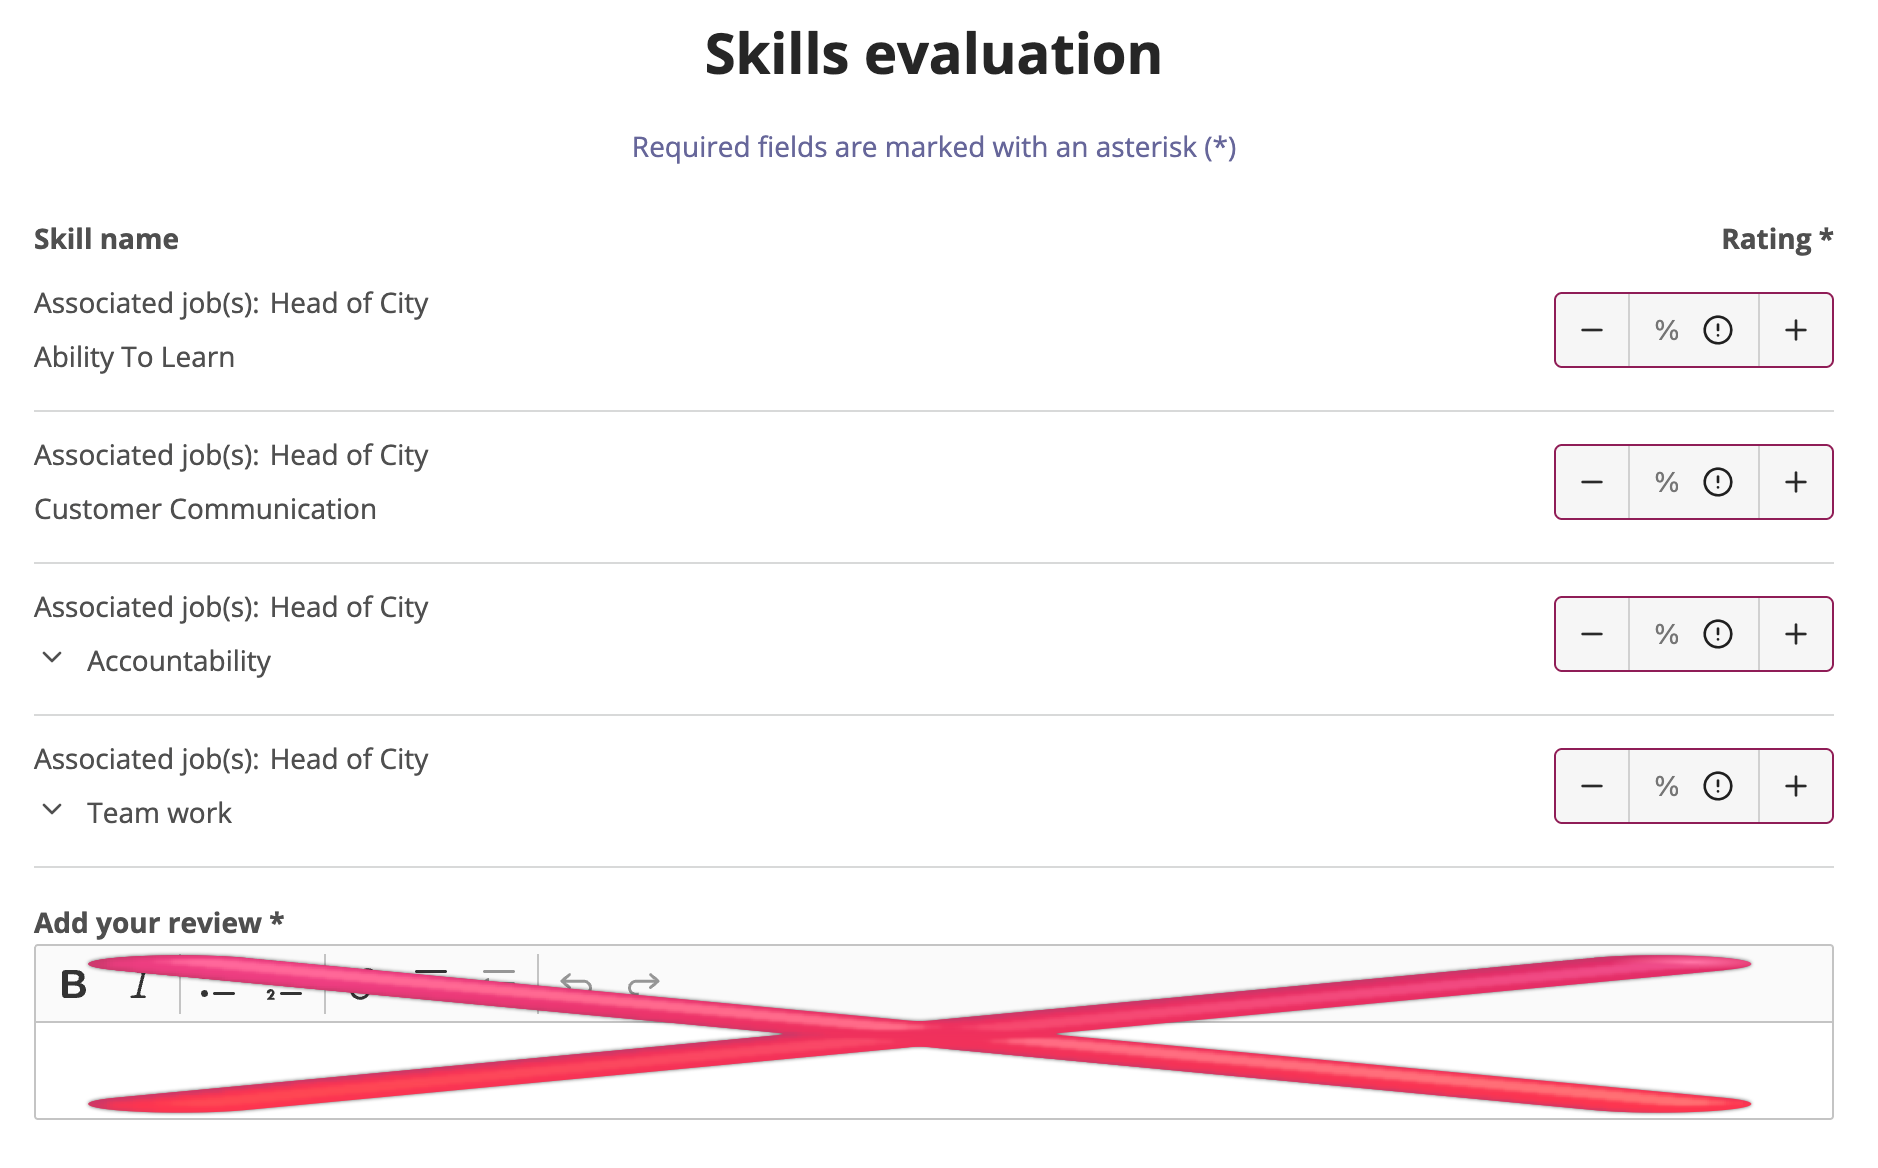
Task: Increase the Accountability rating
Action: [1795, 634]
